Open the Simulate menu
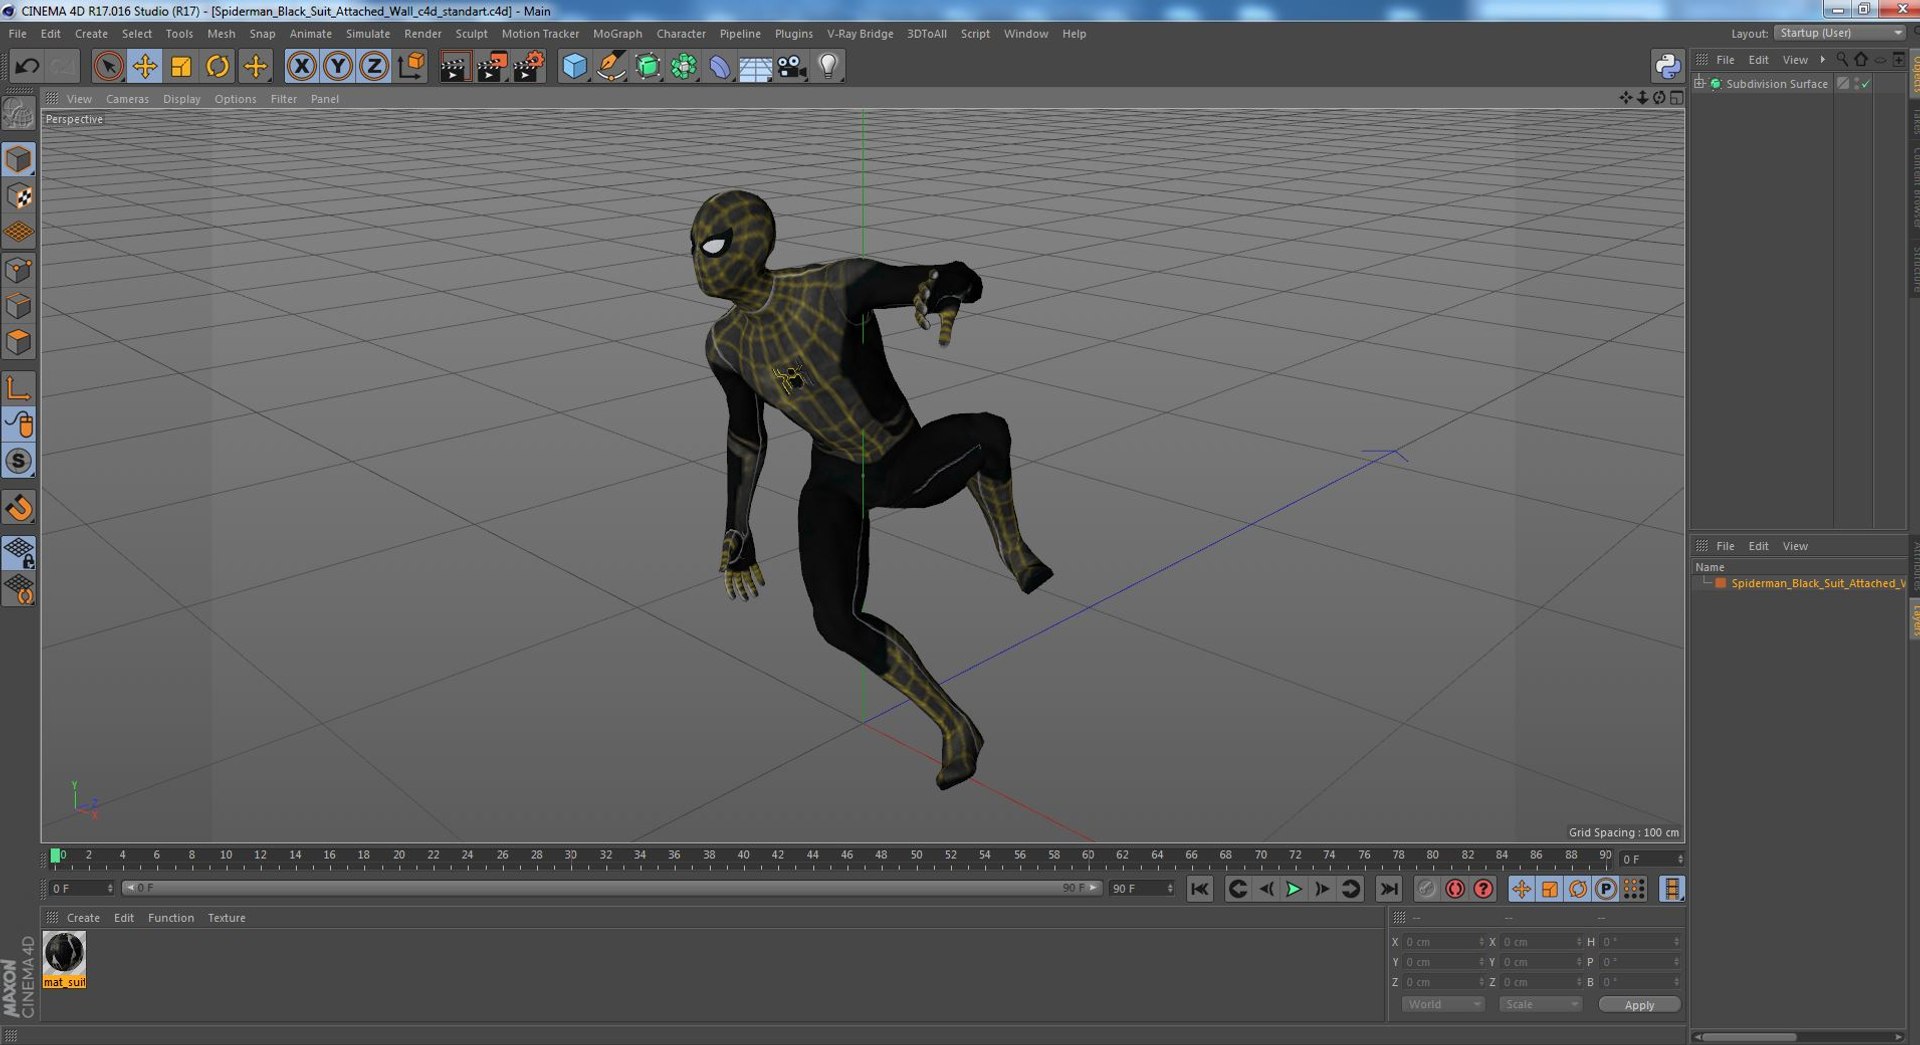This screenshot has width=1920, height=1045. pyautogui.click(x=368, y=34)
